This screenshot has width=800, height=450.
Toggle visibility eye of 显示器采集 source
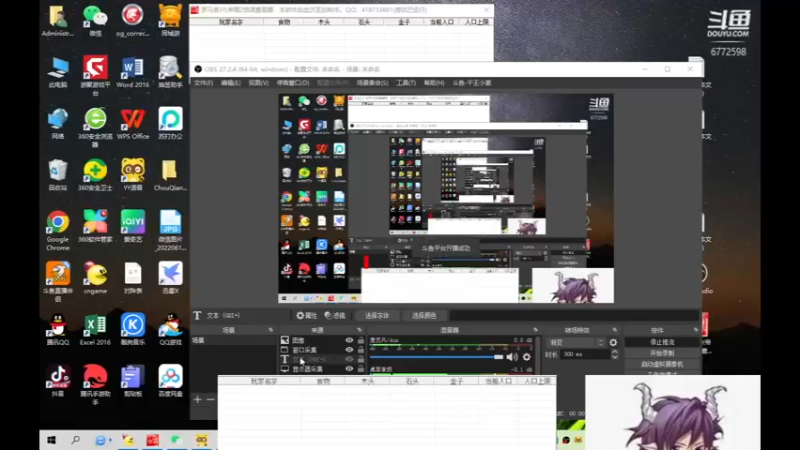click(x=349, y=369)
